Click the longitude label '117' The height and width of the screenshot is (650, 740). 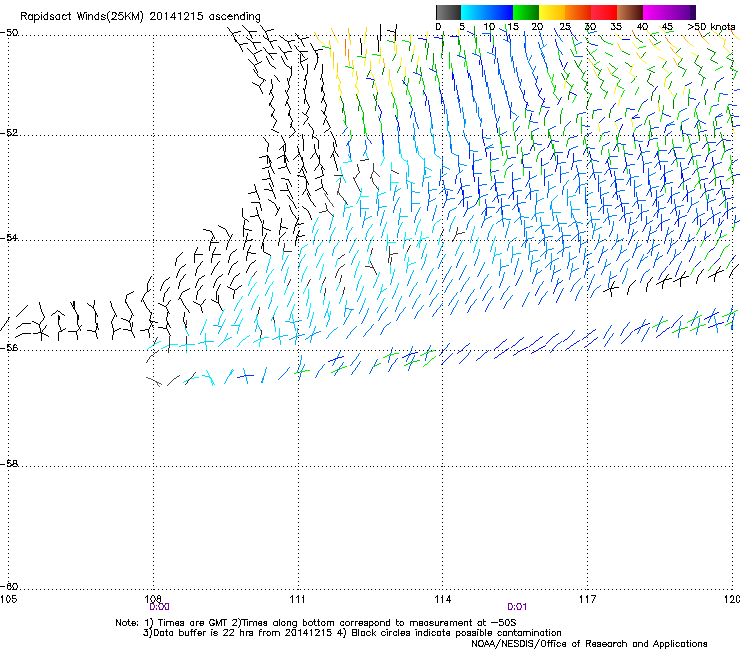pos(587,599)
